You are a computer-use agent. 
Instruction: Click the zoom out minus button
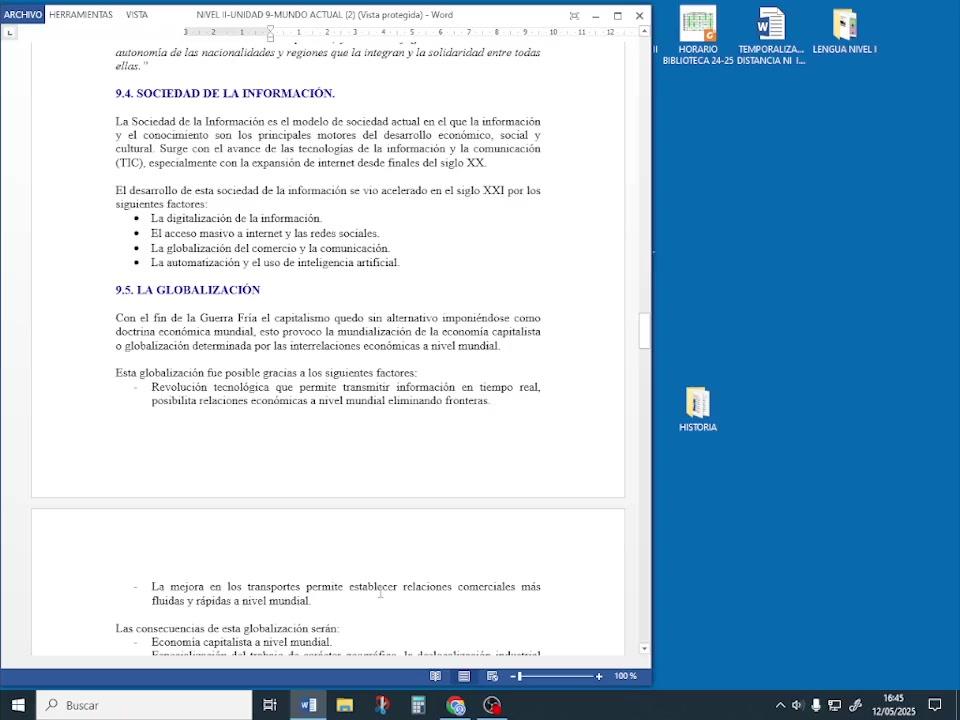(513, 677)
